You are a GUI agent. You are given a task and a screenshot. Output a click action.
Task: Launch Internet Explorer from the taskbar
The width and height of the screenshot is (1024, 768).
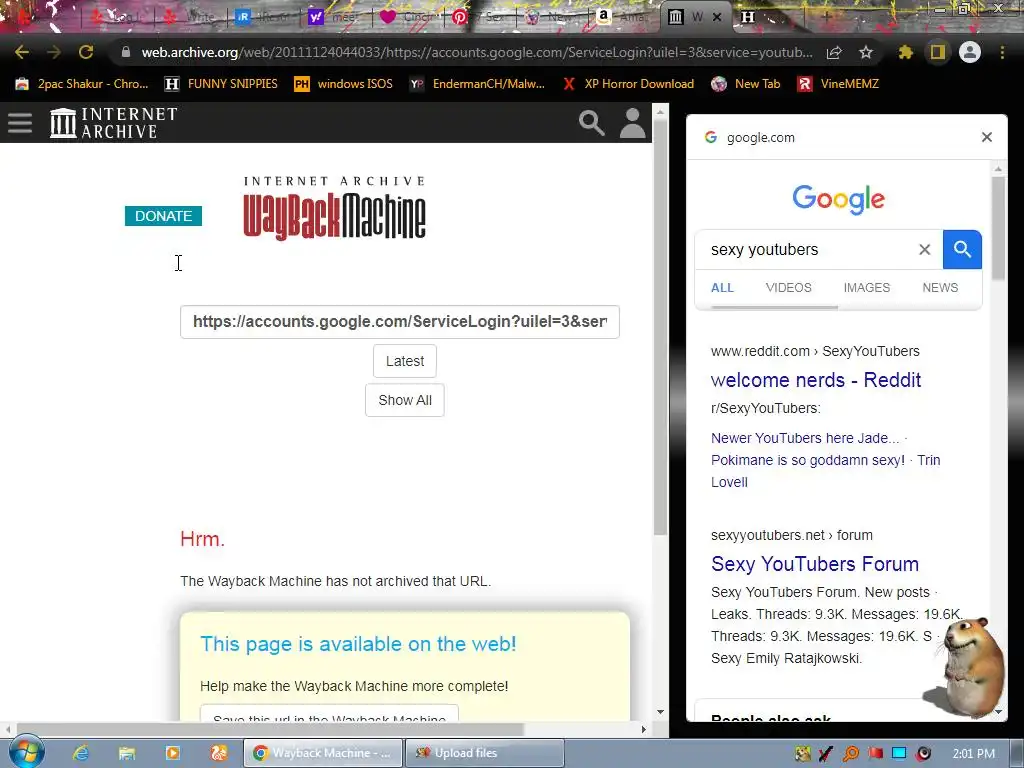81,753
